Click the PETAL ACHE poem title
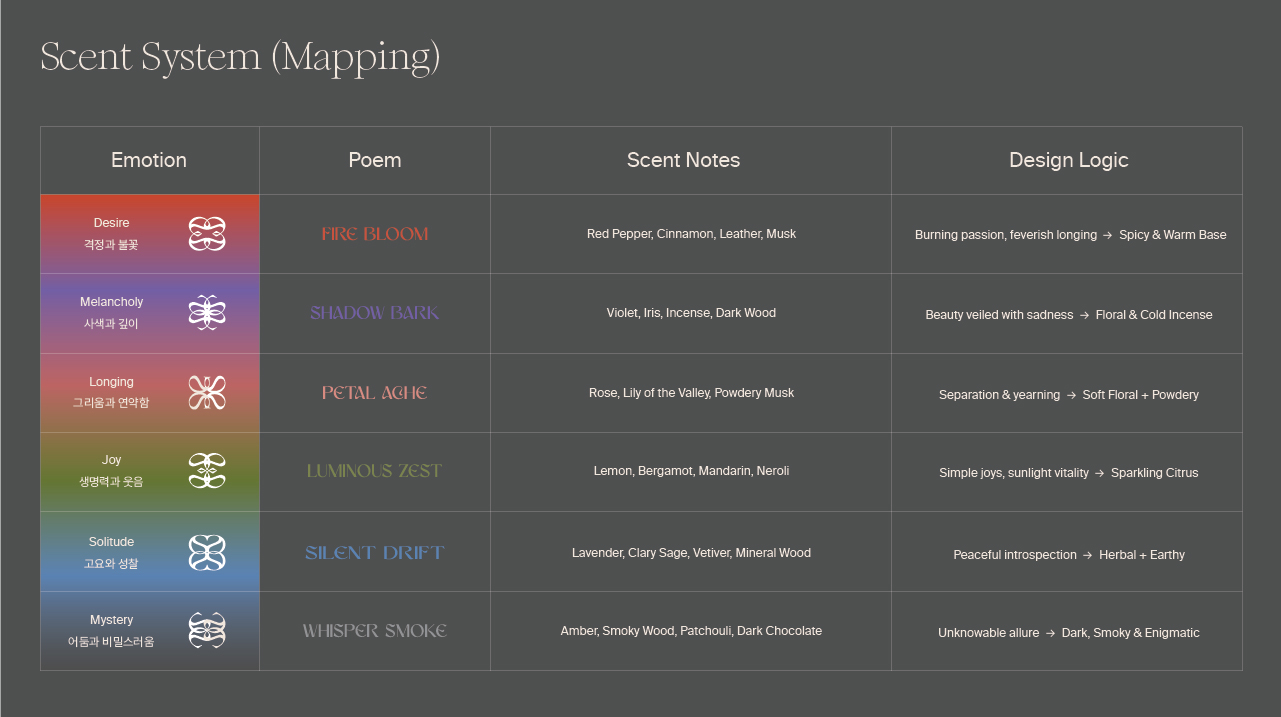This screenshot has width=1281, height=717. 375,393
